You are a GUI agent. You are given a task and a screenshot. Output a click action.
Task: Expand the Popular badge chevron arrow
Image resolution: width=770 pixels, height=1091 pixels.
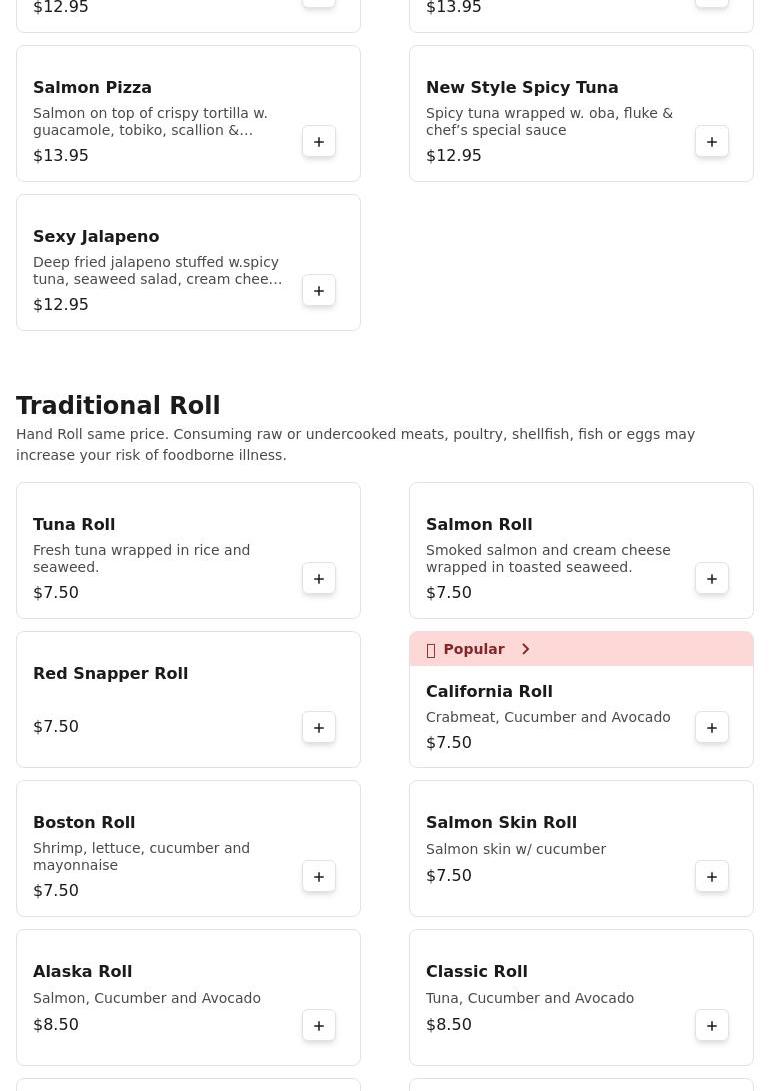point(525,650)
